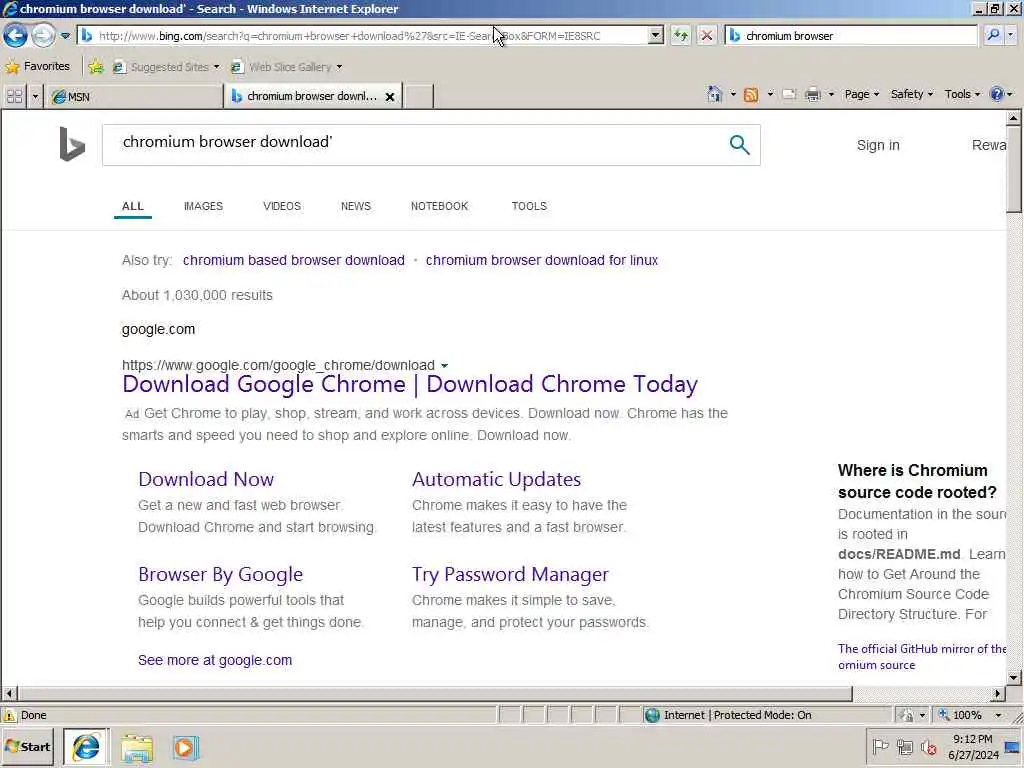Image resolution: width=1024 pixels, height=768 pixels.
Task: Click the IE search magnifier button
Action: pos(993,35)
